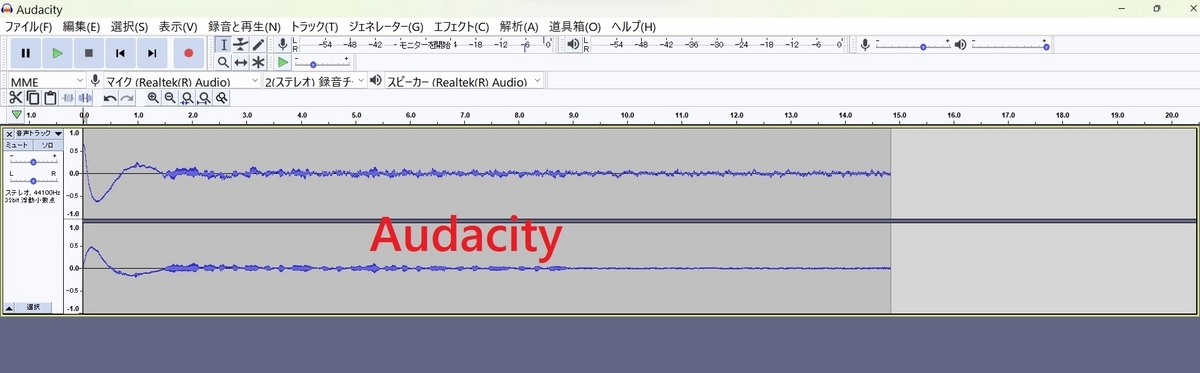Fit entire project in window
Screen dimensions: 1200x373
tap(204, 97)
